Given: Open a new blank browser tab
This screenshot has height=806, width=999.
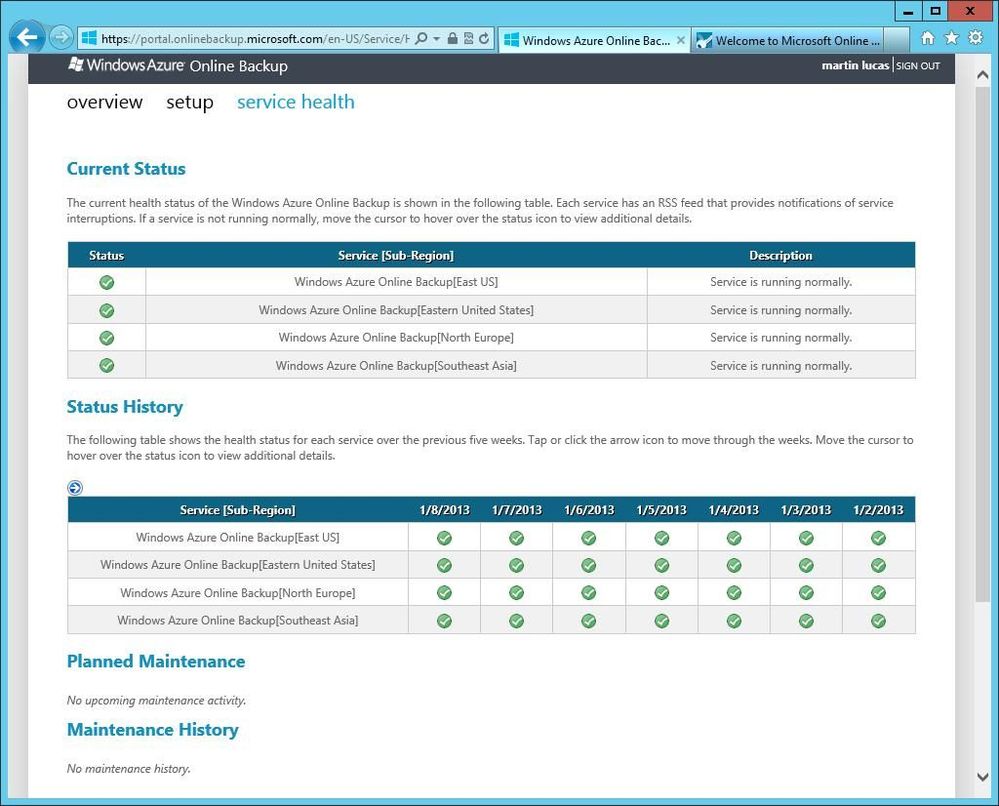Looking at the screenshot, I should click(896, 40).
